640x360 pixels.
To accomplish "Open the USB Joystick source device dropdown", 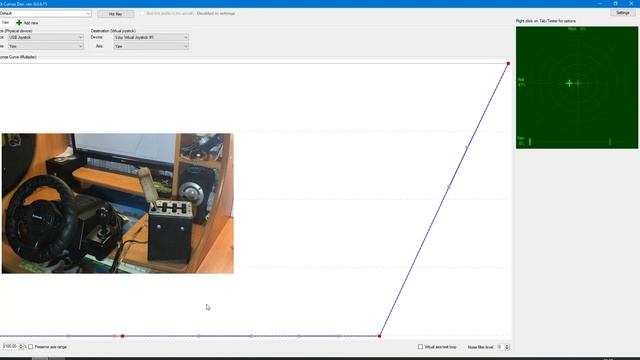I will point(45,38).
